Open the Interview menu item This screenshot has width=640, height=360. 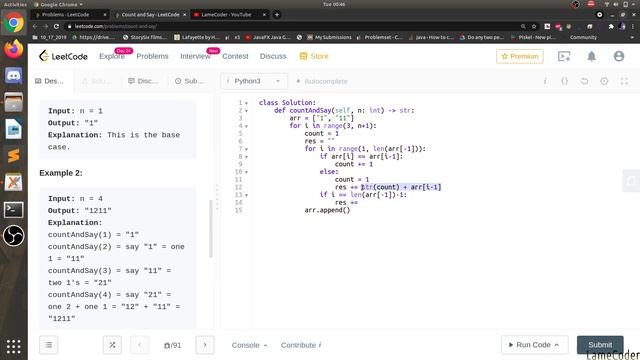click(195, 56)
